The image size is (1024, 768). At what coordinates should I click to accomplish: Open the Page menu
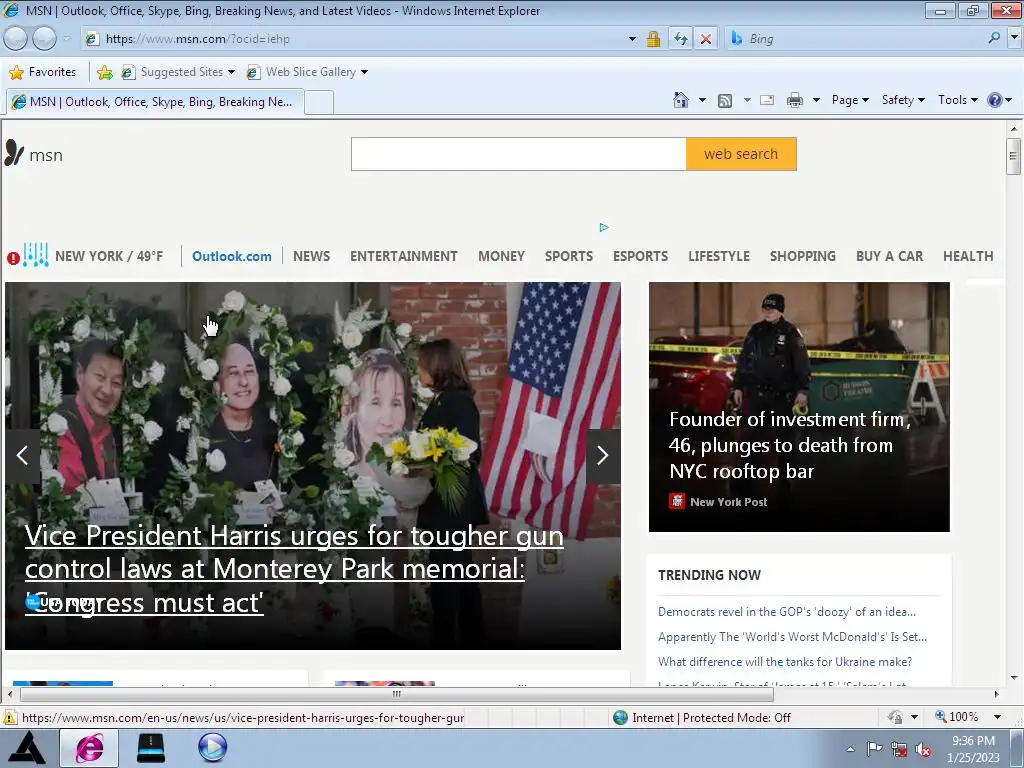coord(850,100)
